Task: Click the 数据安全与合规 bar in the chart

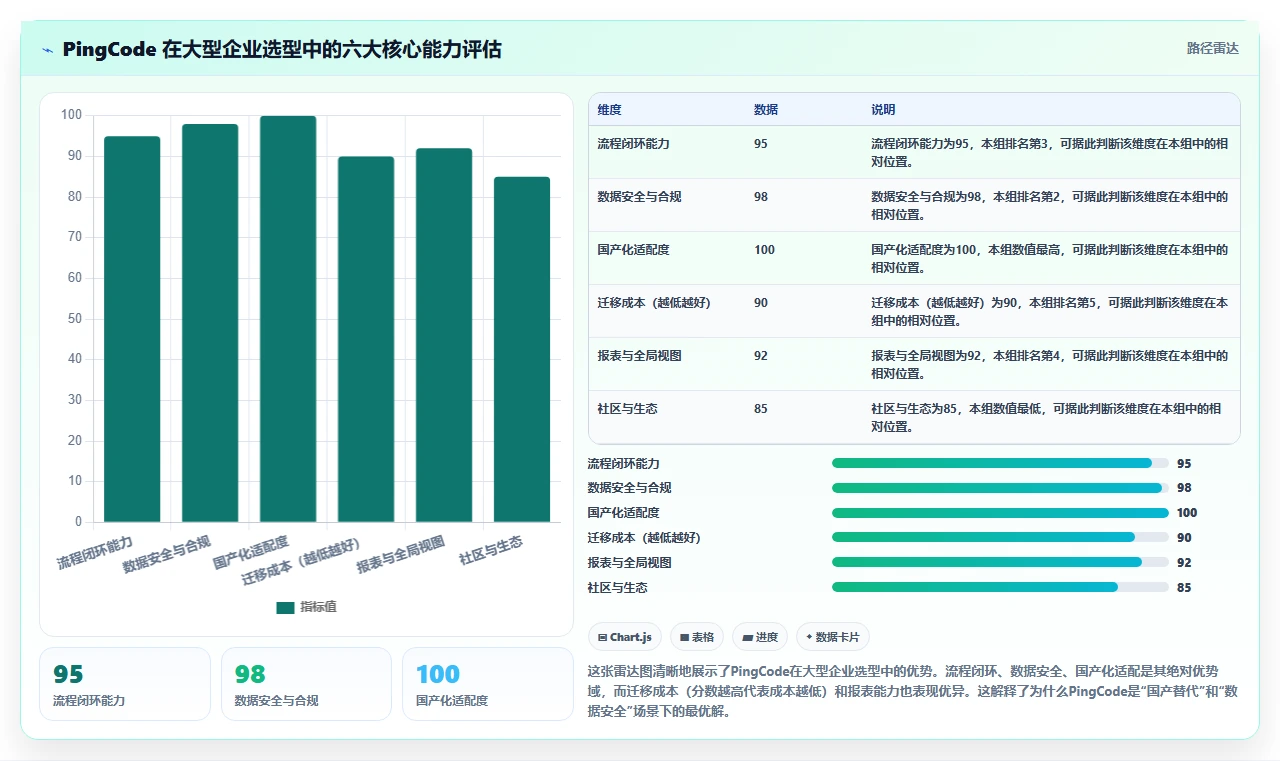Action: (210, 323)
